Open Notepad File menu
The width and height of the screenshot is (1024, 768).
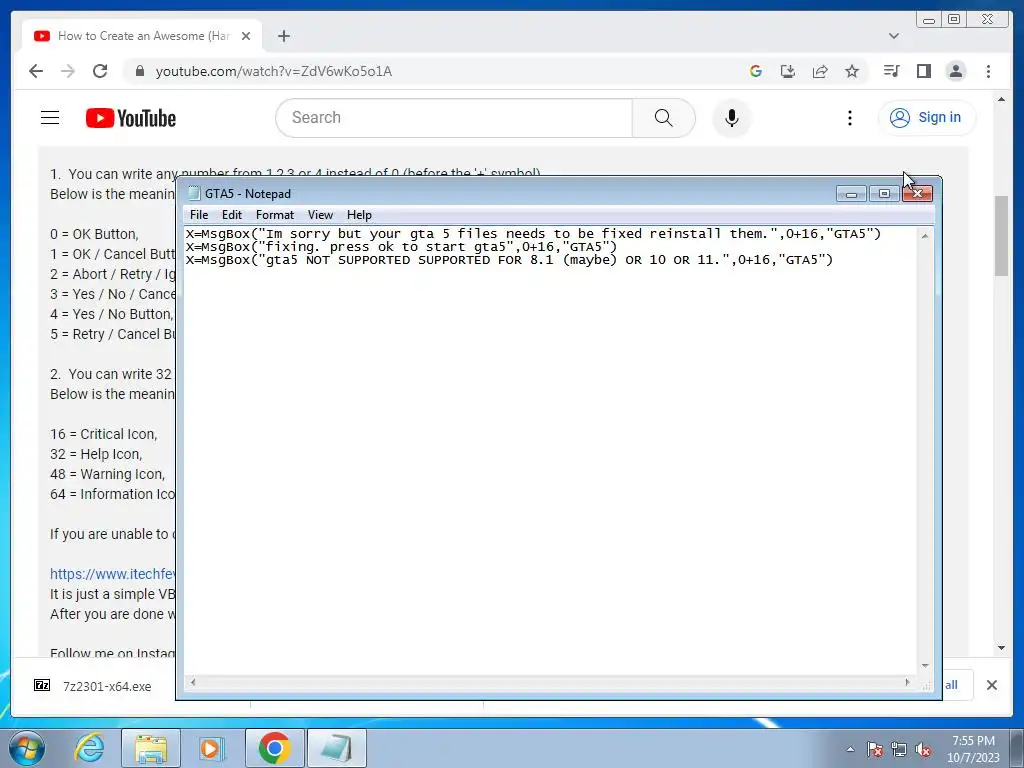(199, 215)
